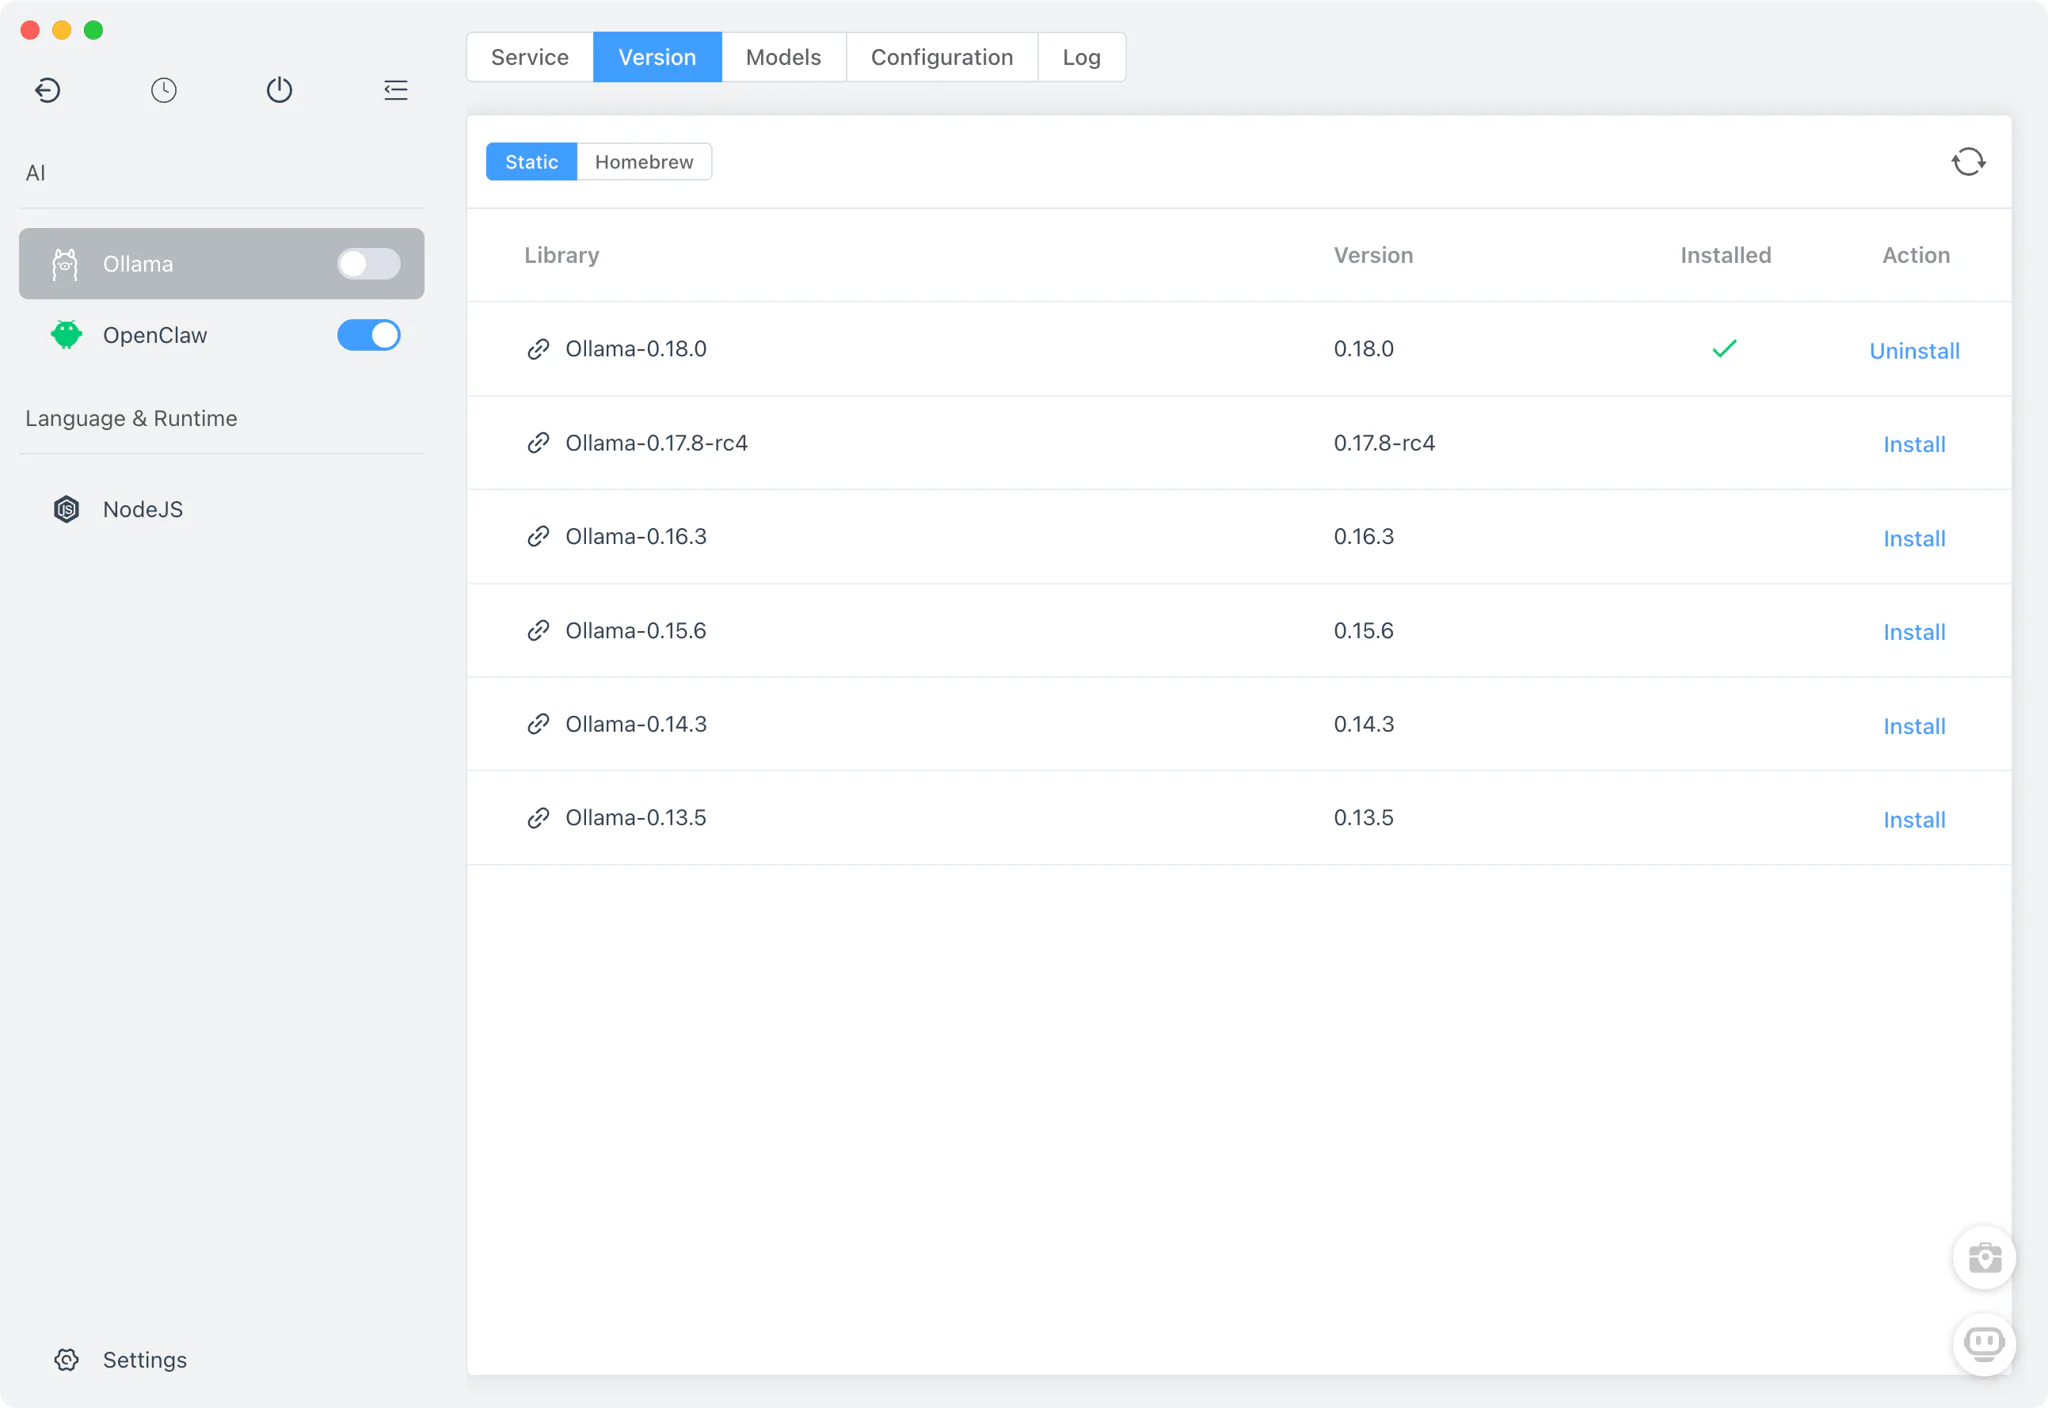Open the robot assistant floating button

(1984, 1343)
